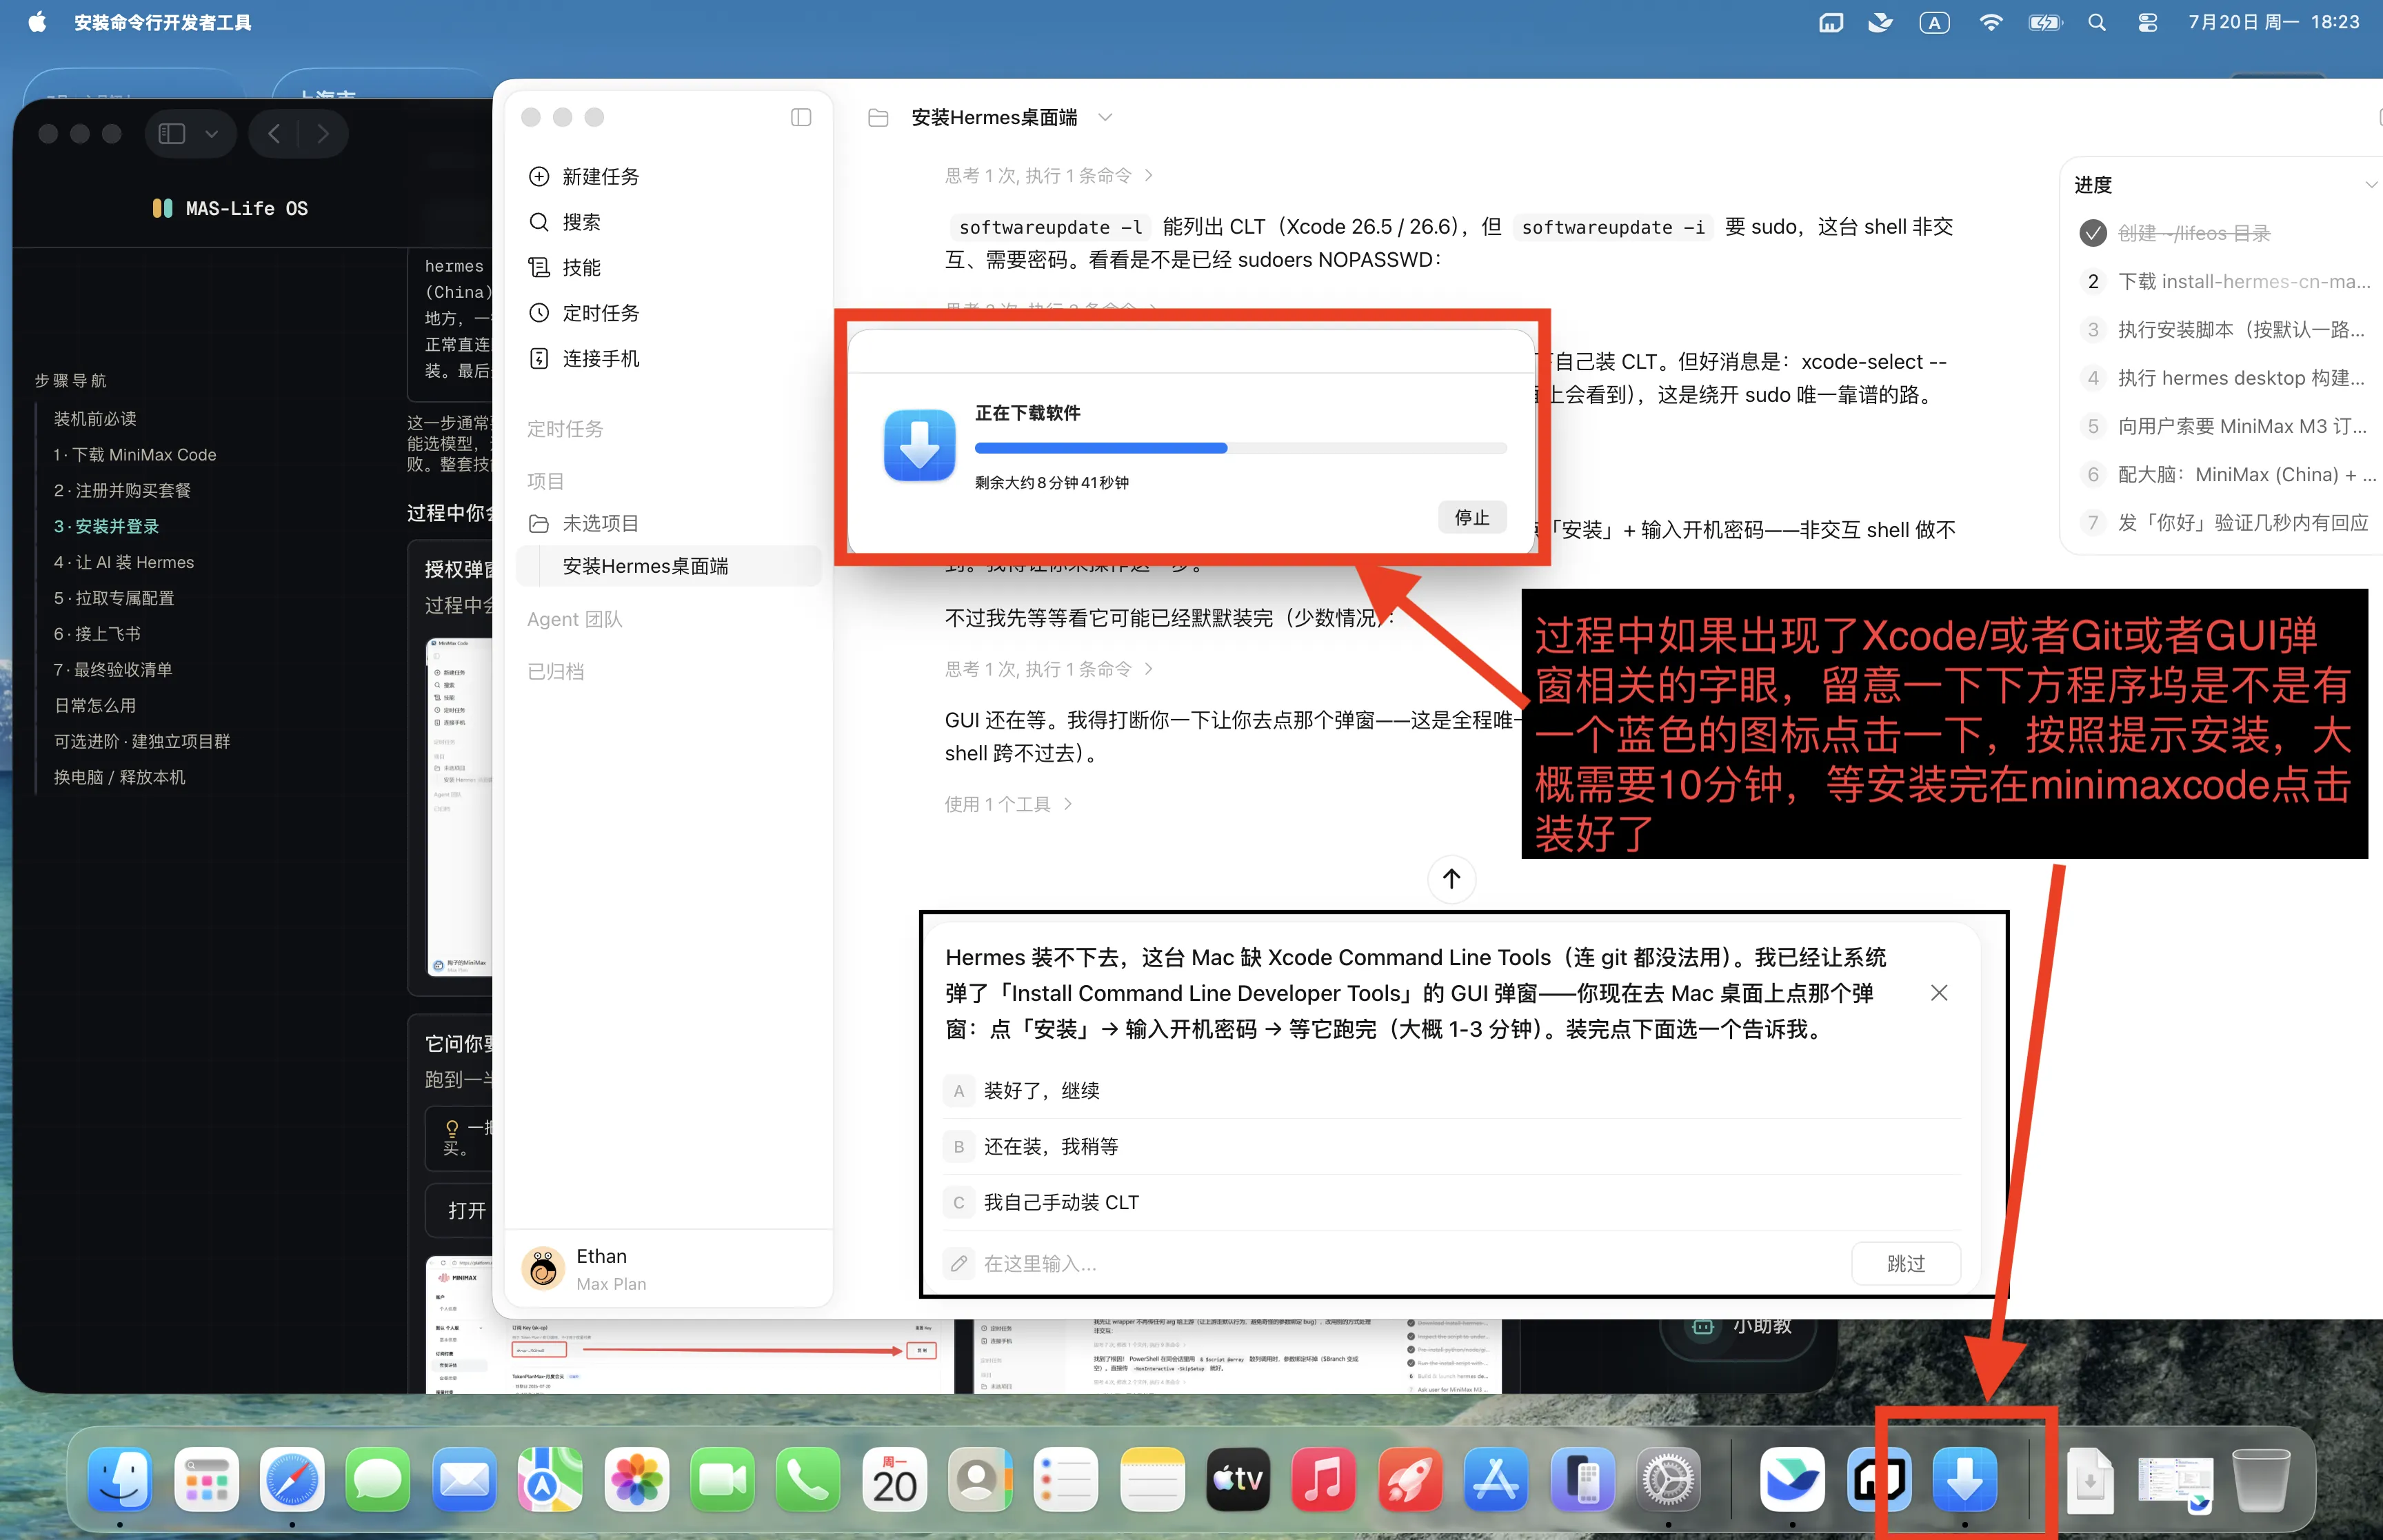Screen dimensions: 2383x1540
Task: Select the 安装Hermes桌面端 task in the sidebar
Action: [668, 566]
